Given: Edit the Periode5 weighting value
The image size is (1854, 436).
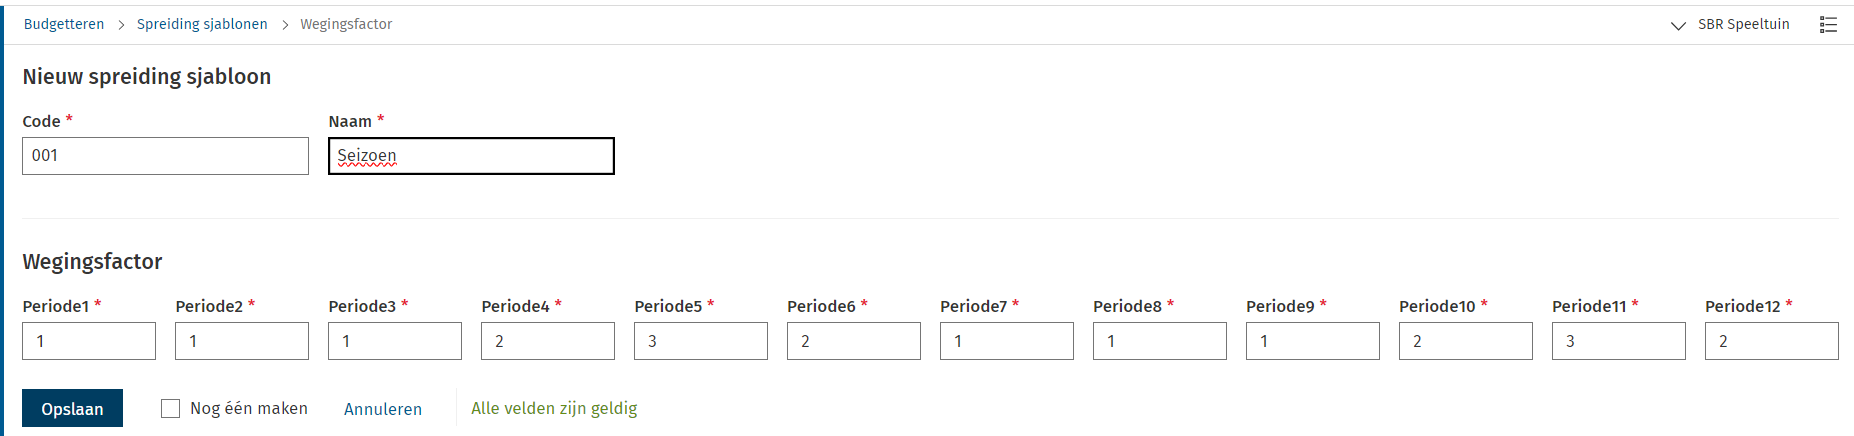Looking at the screenshot, I should click(x=701, y=341).
